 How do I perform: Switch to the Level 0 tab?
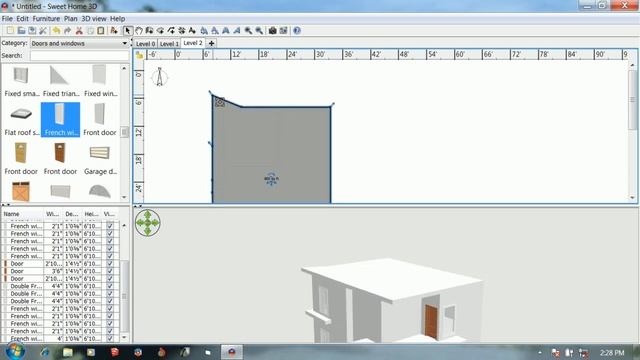coord(145,44)
